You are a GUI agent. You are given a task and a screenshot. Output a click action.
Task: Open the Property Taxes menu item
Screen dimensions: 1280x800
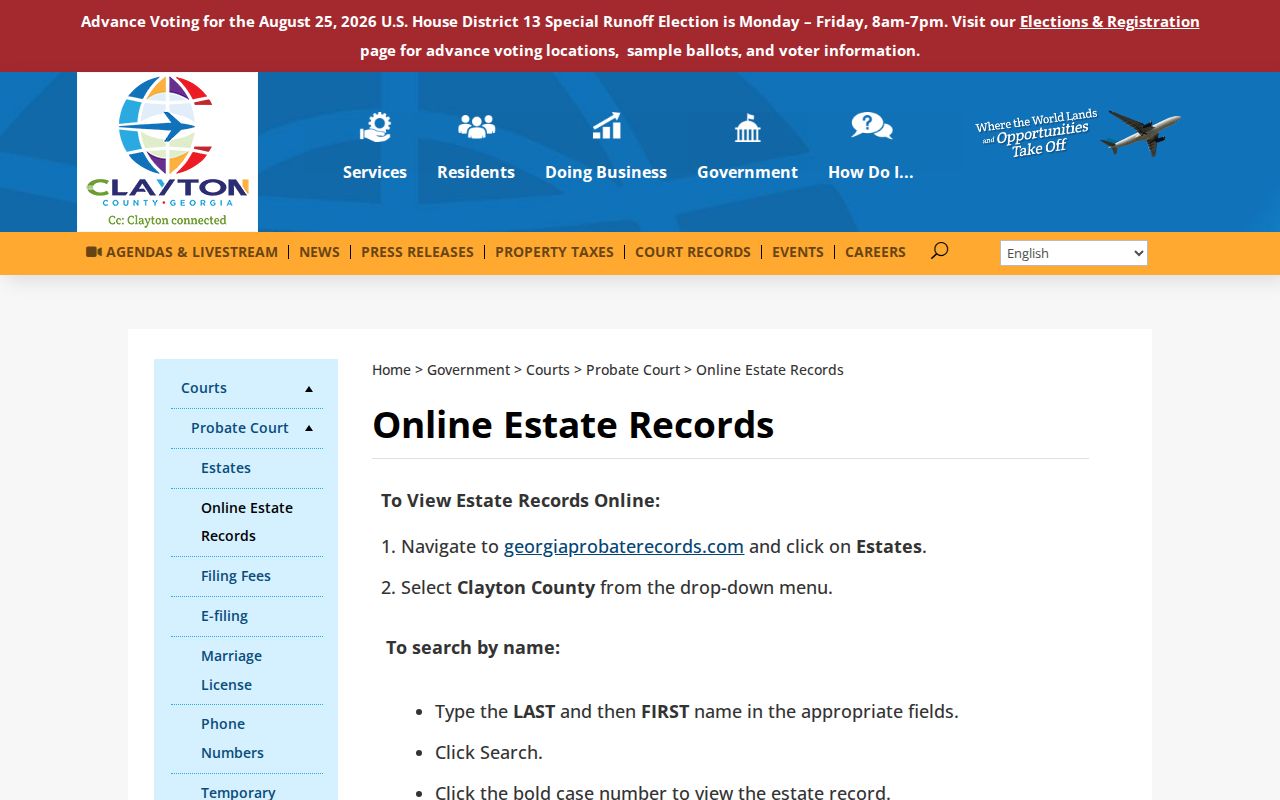tap(554, 252)
